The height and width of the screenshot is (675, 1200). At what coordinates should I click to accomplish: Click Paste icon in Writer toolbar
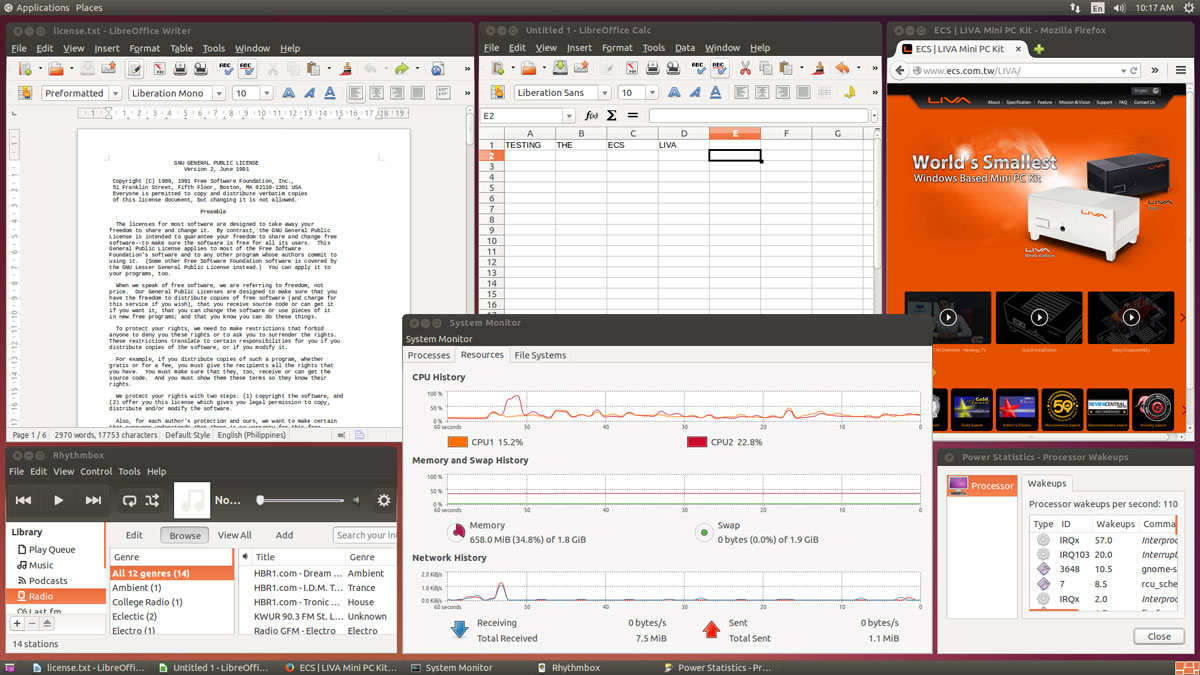click(x=315, y=68)
